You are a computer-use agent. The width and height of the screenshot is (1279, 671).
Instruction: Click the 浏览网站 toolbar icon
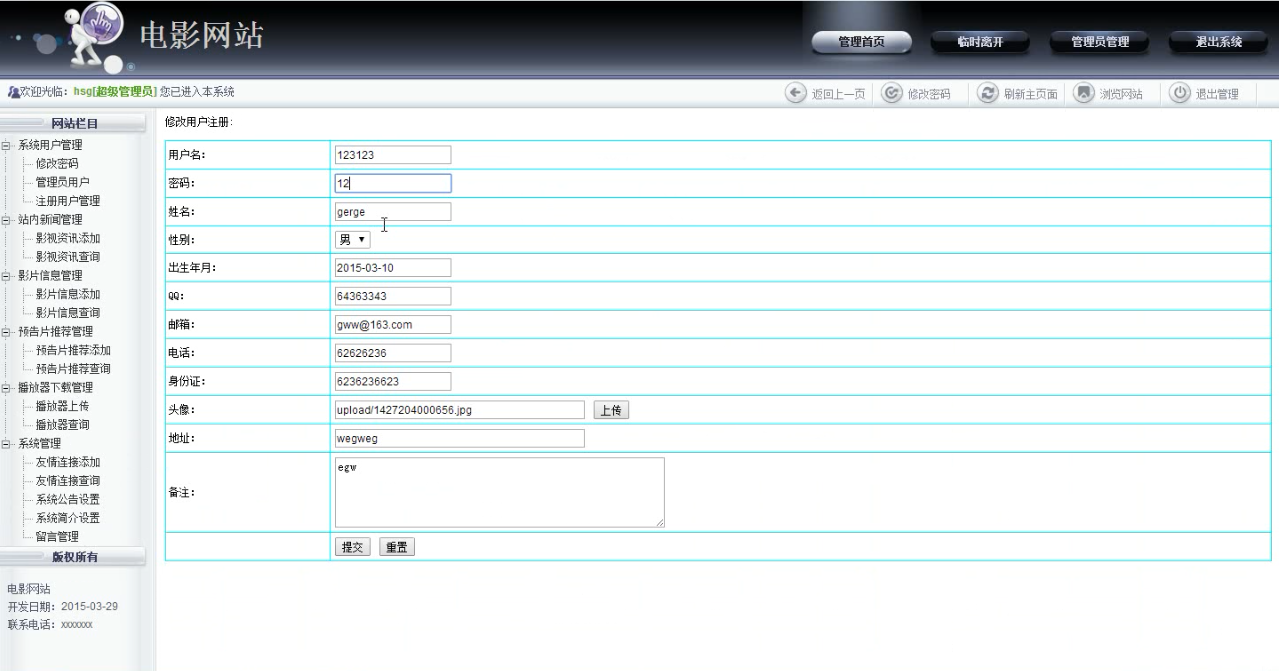click(1082, 94)
